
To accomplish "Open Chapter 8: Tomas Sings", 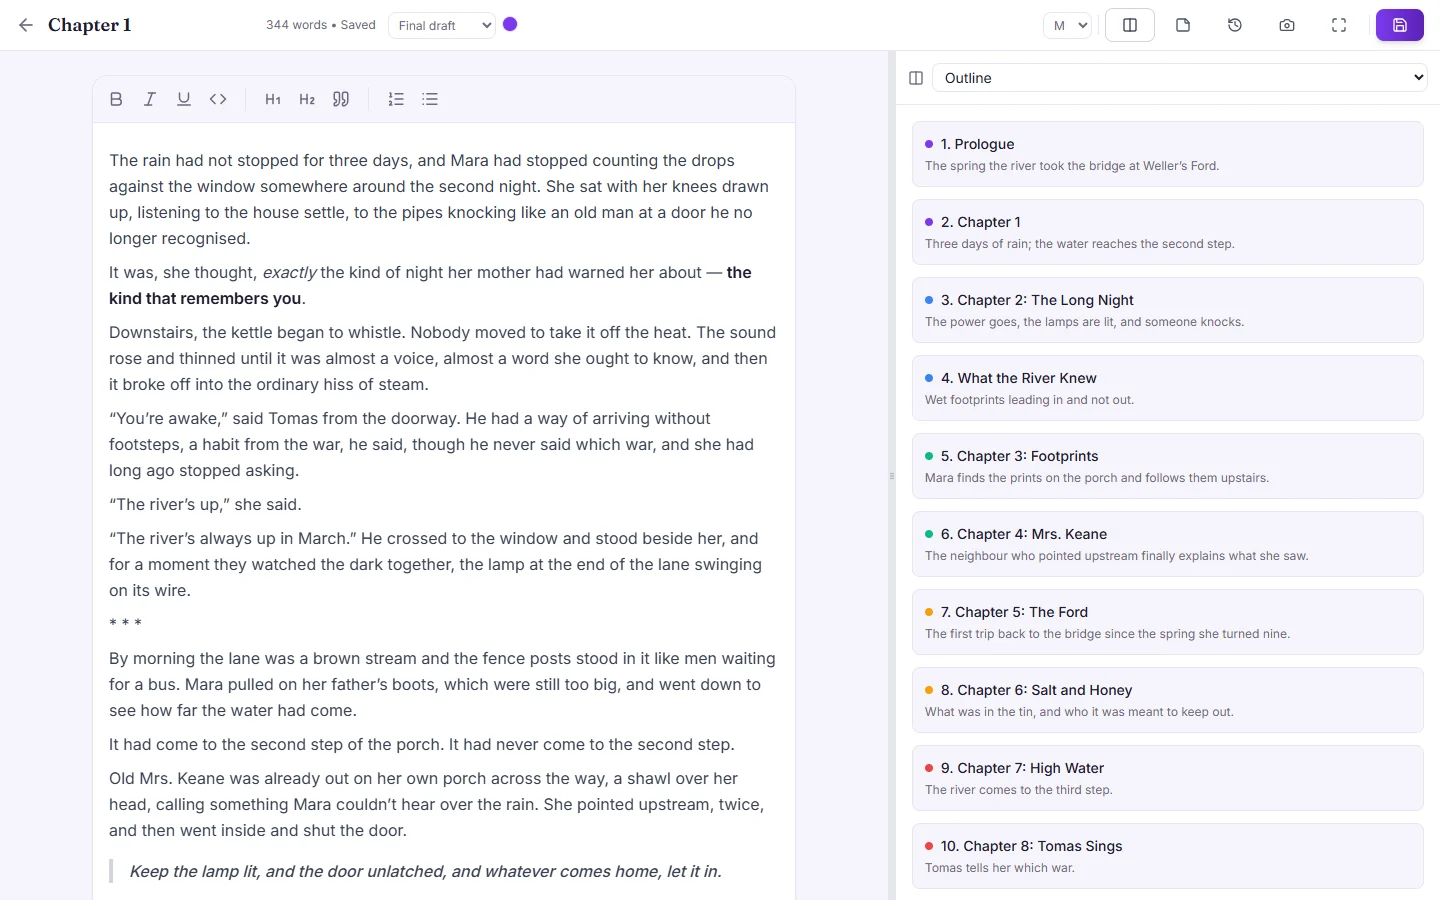I will click(1168, 856).
